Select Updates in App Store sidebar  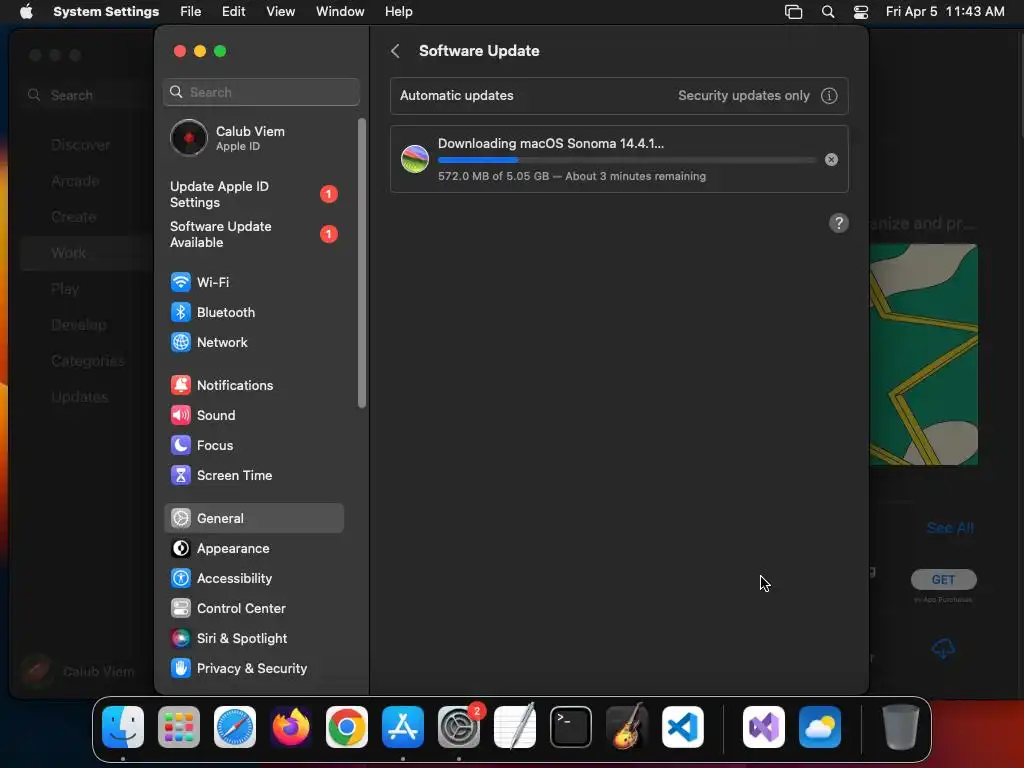80,396
